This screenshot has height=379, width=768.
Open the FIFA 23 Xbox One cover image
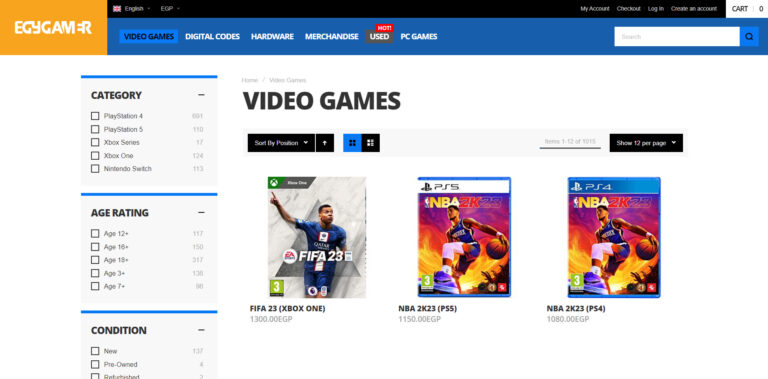point(317,237)
